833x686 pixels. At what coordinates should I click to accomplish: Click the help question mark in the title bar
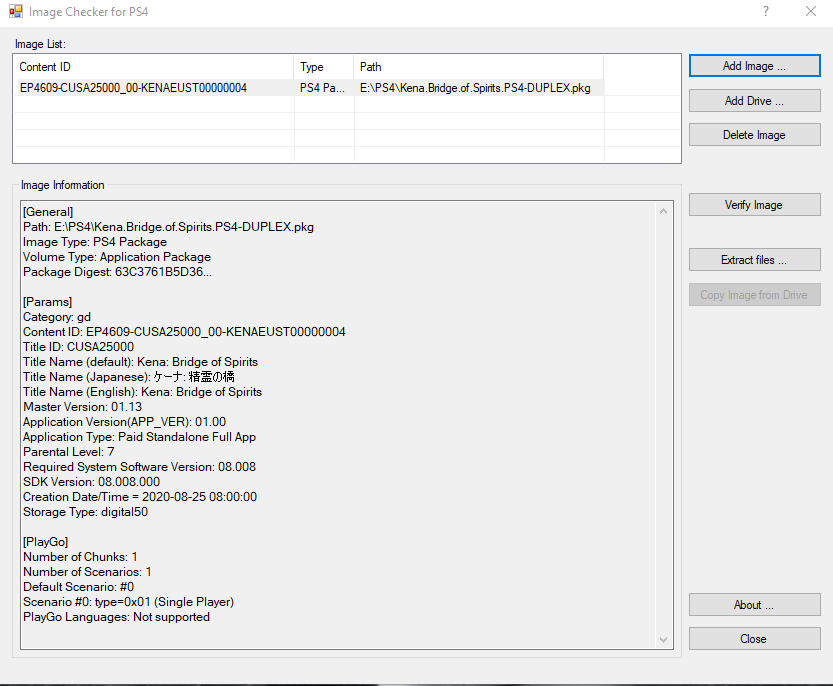(766, 11)
